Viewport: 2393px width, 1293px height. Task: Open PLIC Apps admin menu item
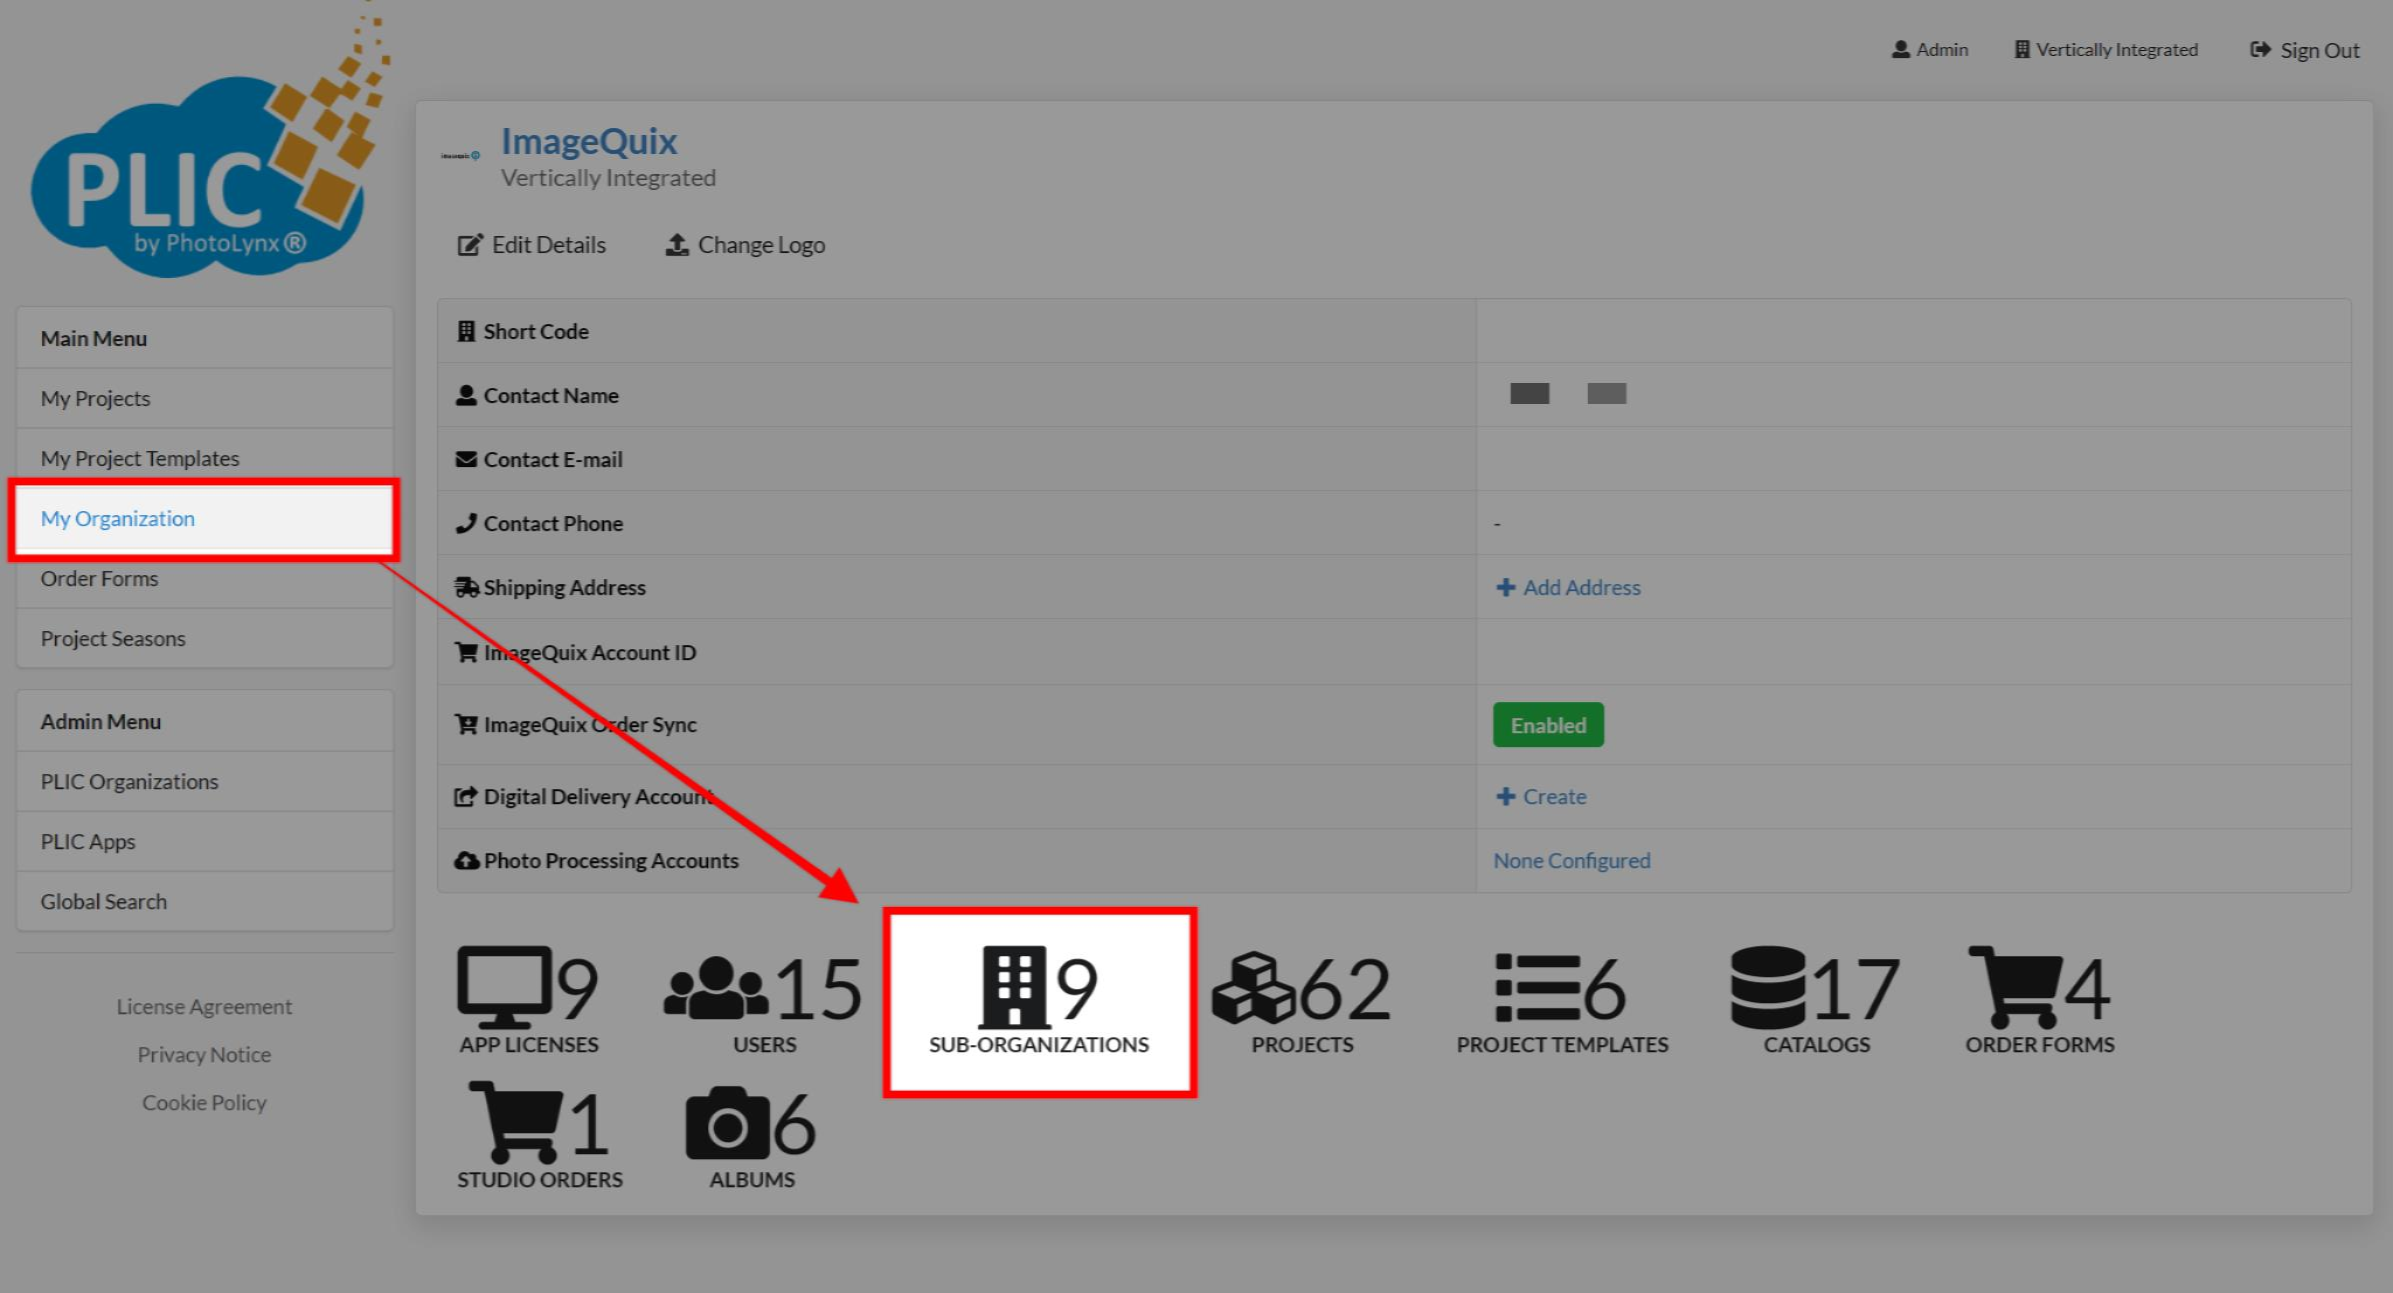(205, 841)
